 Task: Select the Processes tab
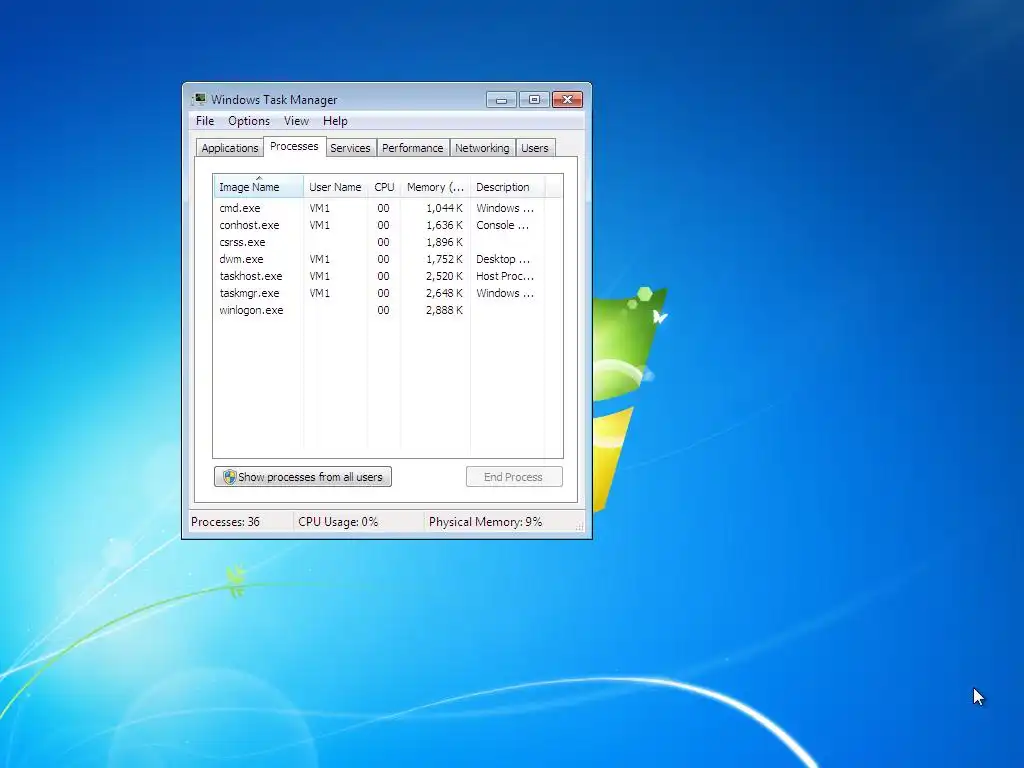[x=294, y=146]
